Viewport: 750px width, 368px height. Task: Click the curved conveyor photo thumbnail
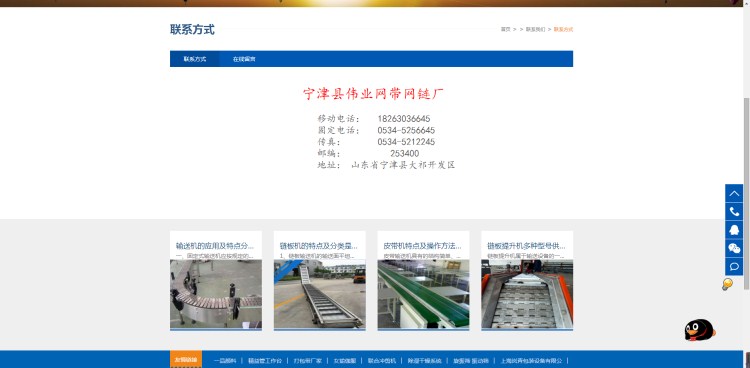216,294
